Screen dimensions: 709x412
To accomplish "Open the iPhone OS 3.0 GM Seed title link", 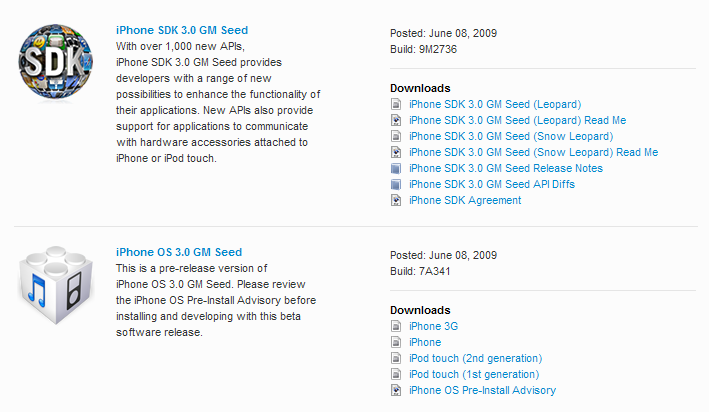I will 179,252.
